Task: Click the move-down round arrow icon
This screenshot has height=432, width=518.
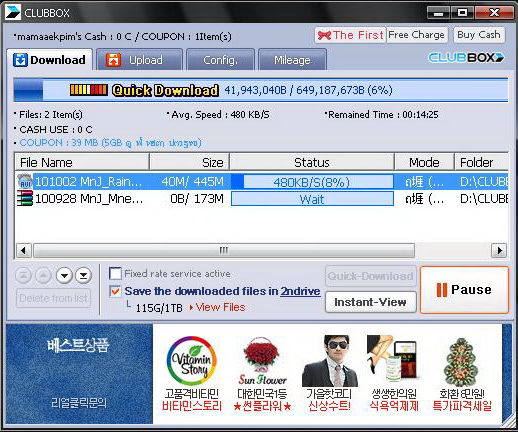Action: pos(64,275)
